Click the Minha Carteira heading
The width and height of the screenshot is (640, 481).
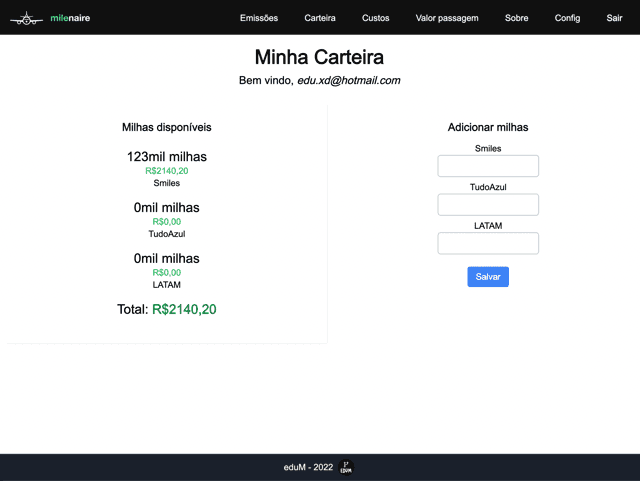tap(319, 57)
